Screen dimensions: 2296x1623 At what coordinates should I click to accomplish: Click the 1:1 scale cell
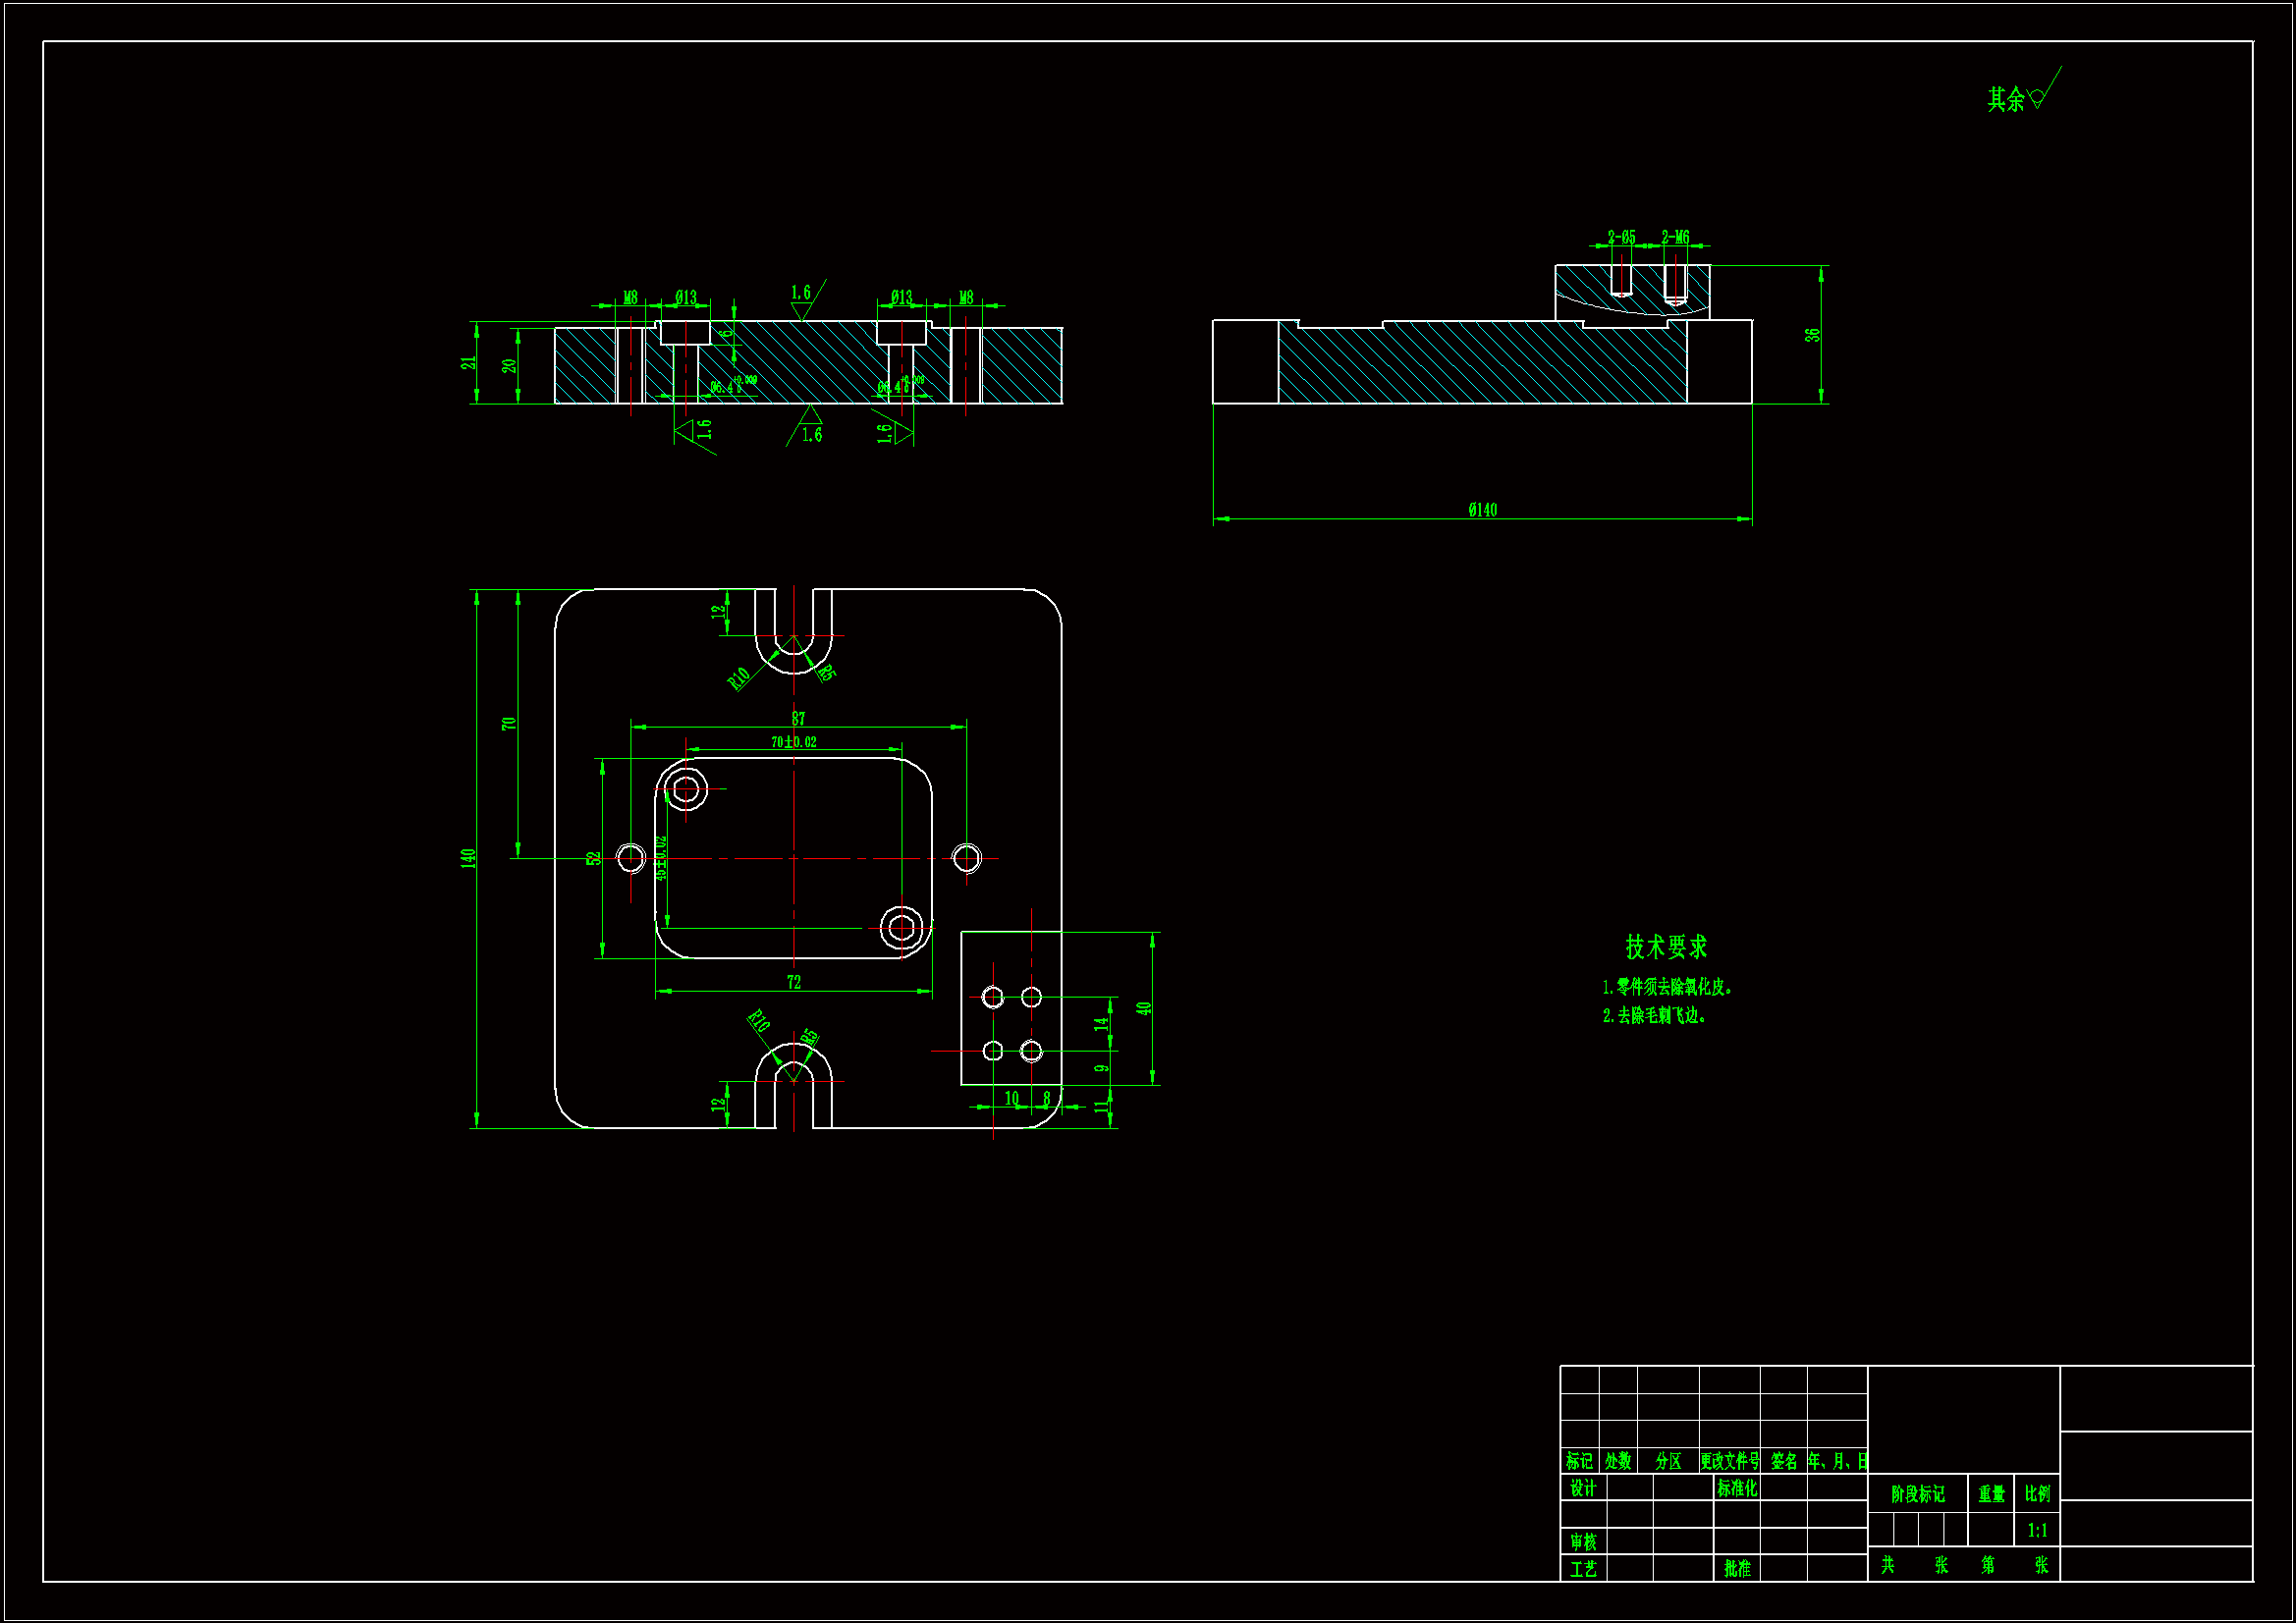pos(2037,1530)
